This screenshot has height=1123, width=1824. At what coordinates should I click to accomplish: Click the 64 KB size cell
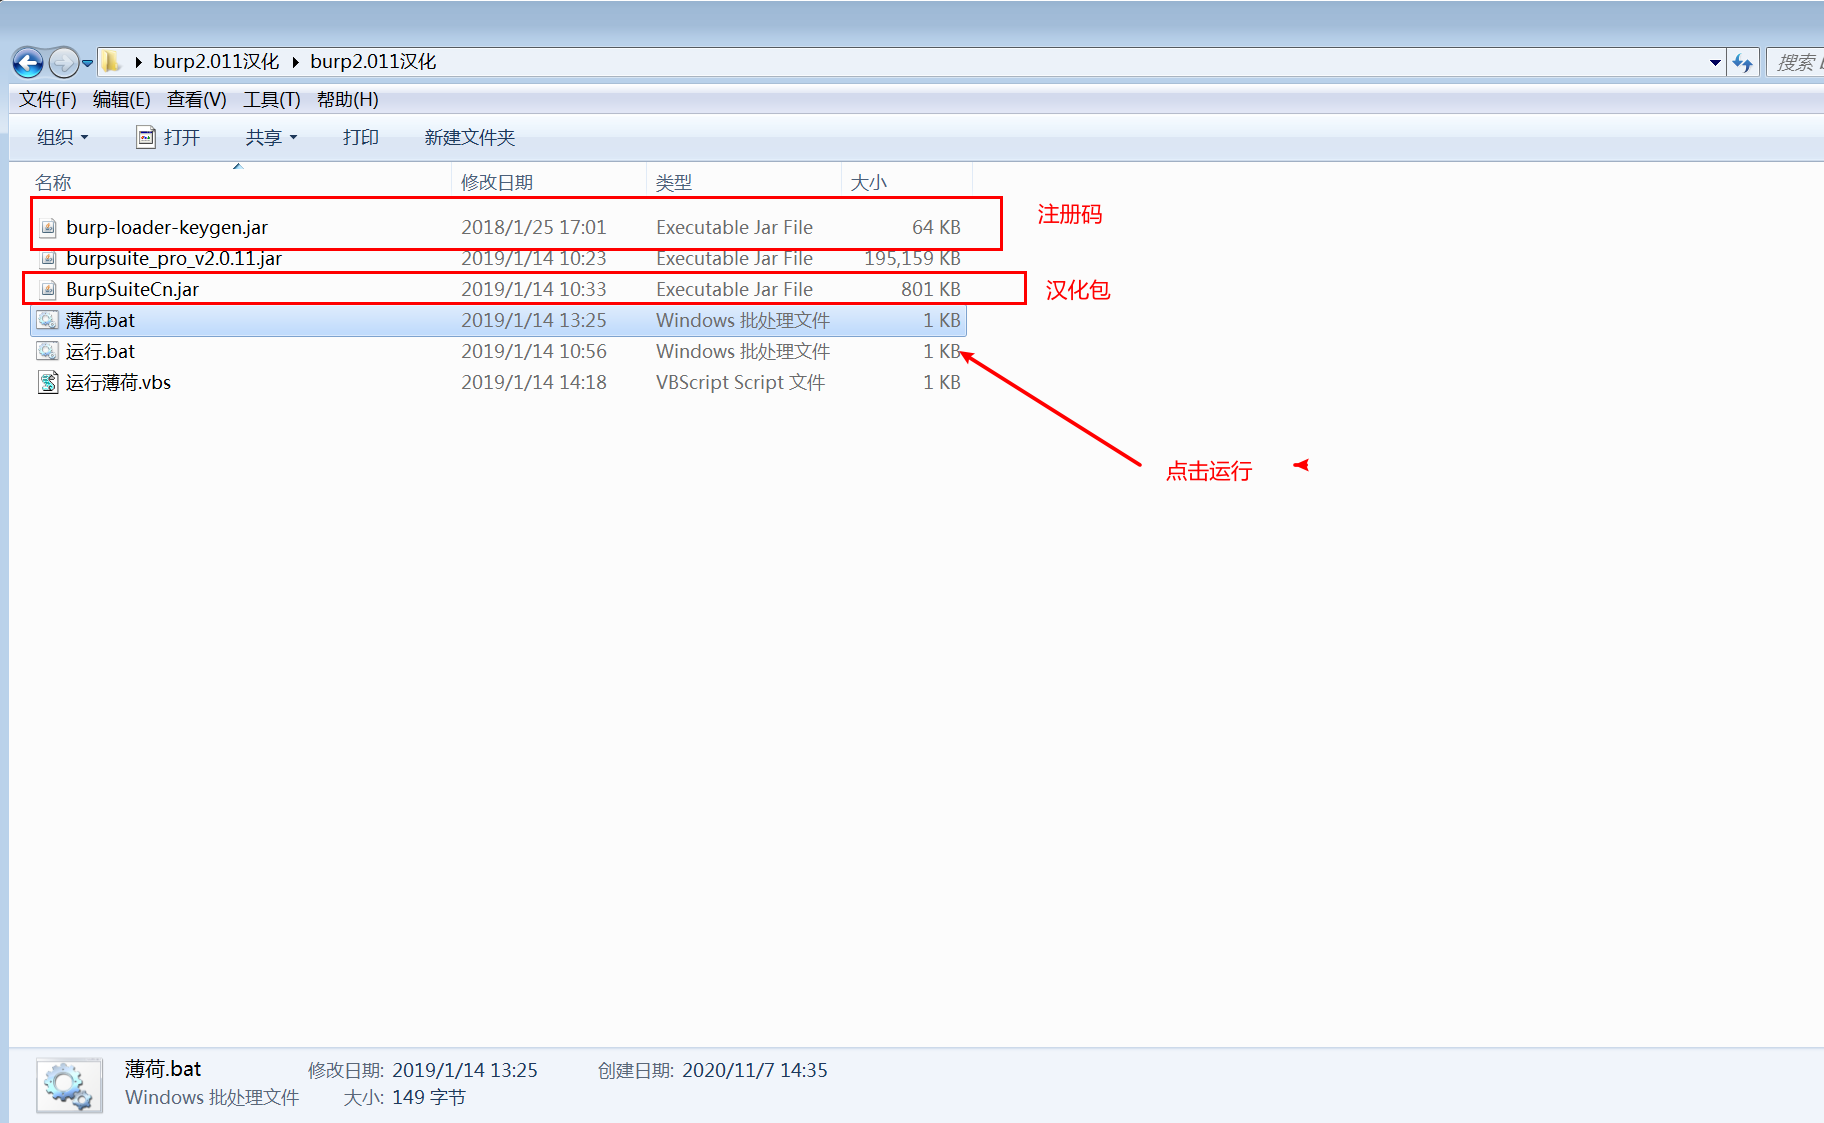coord(936,227)
